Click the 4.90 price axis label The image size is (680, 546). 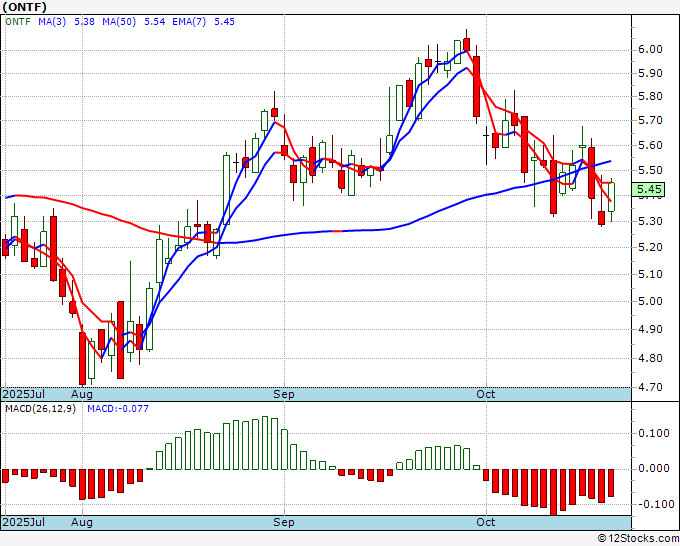650,330
